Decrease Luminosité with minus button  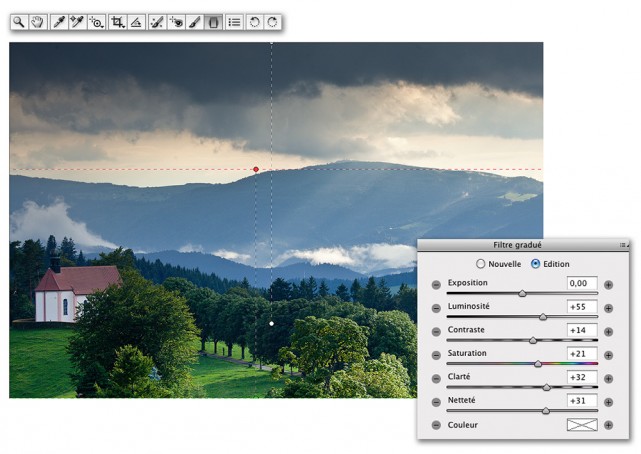tap(436, 308)
